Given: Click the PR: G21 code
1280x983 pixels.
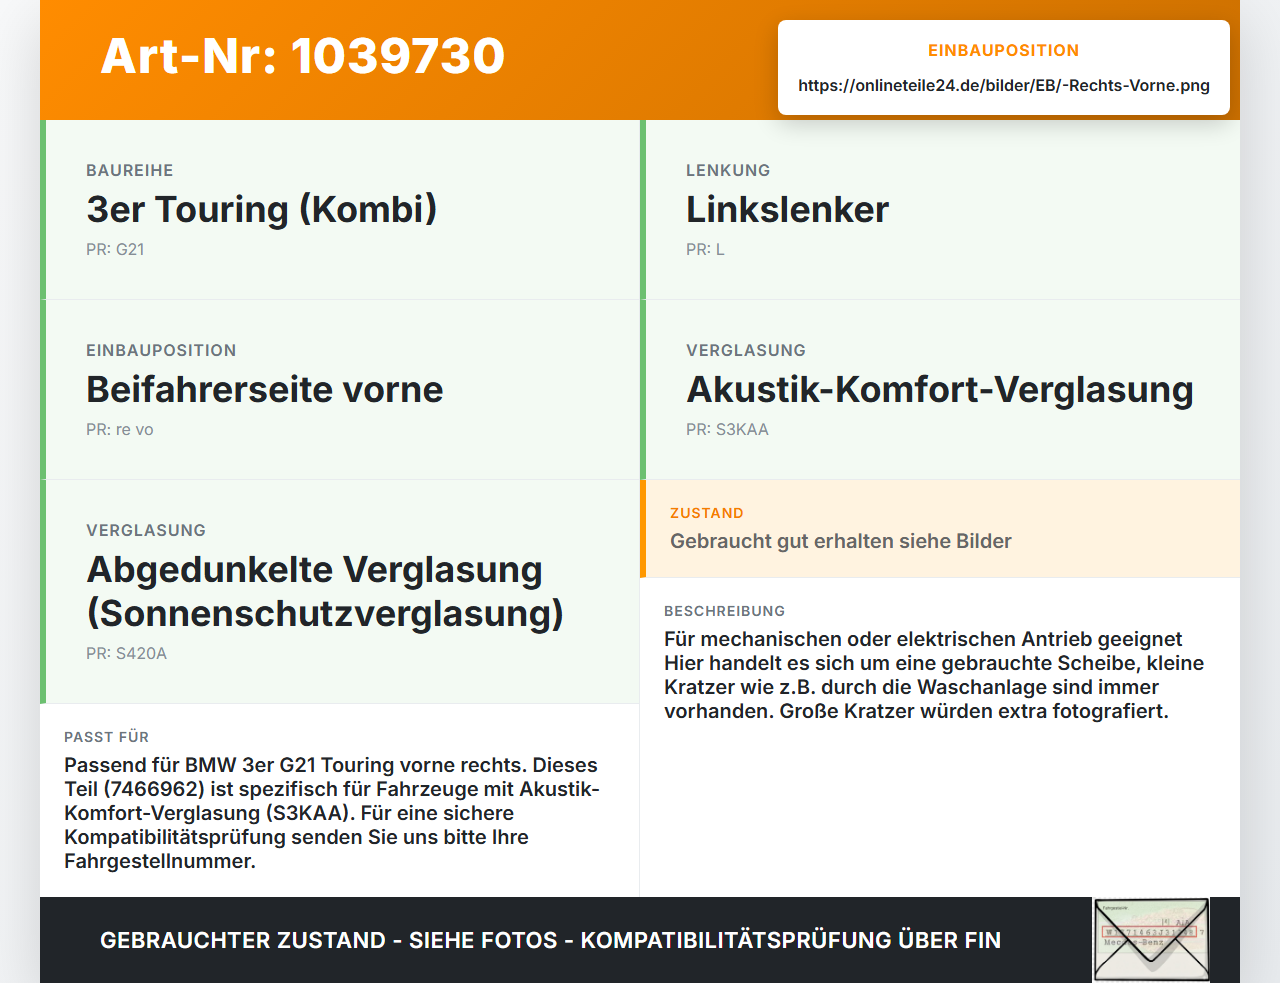Looking at the screenshot, I should pyautogui.click(x=115, y=249).
